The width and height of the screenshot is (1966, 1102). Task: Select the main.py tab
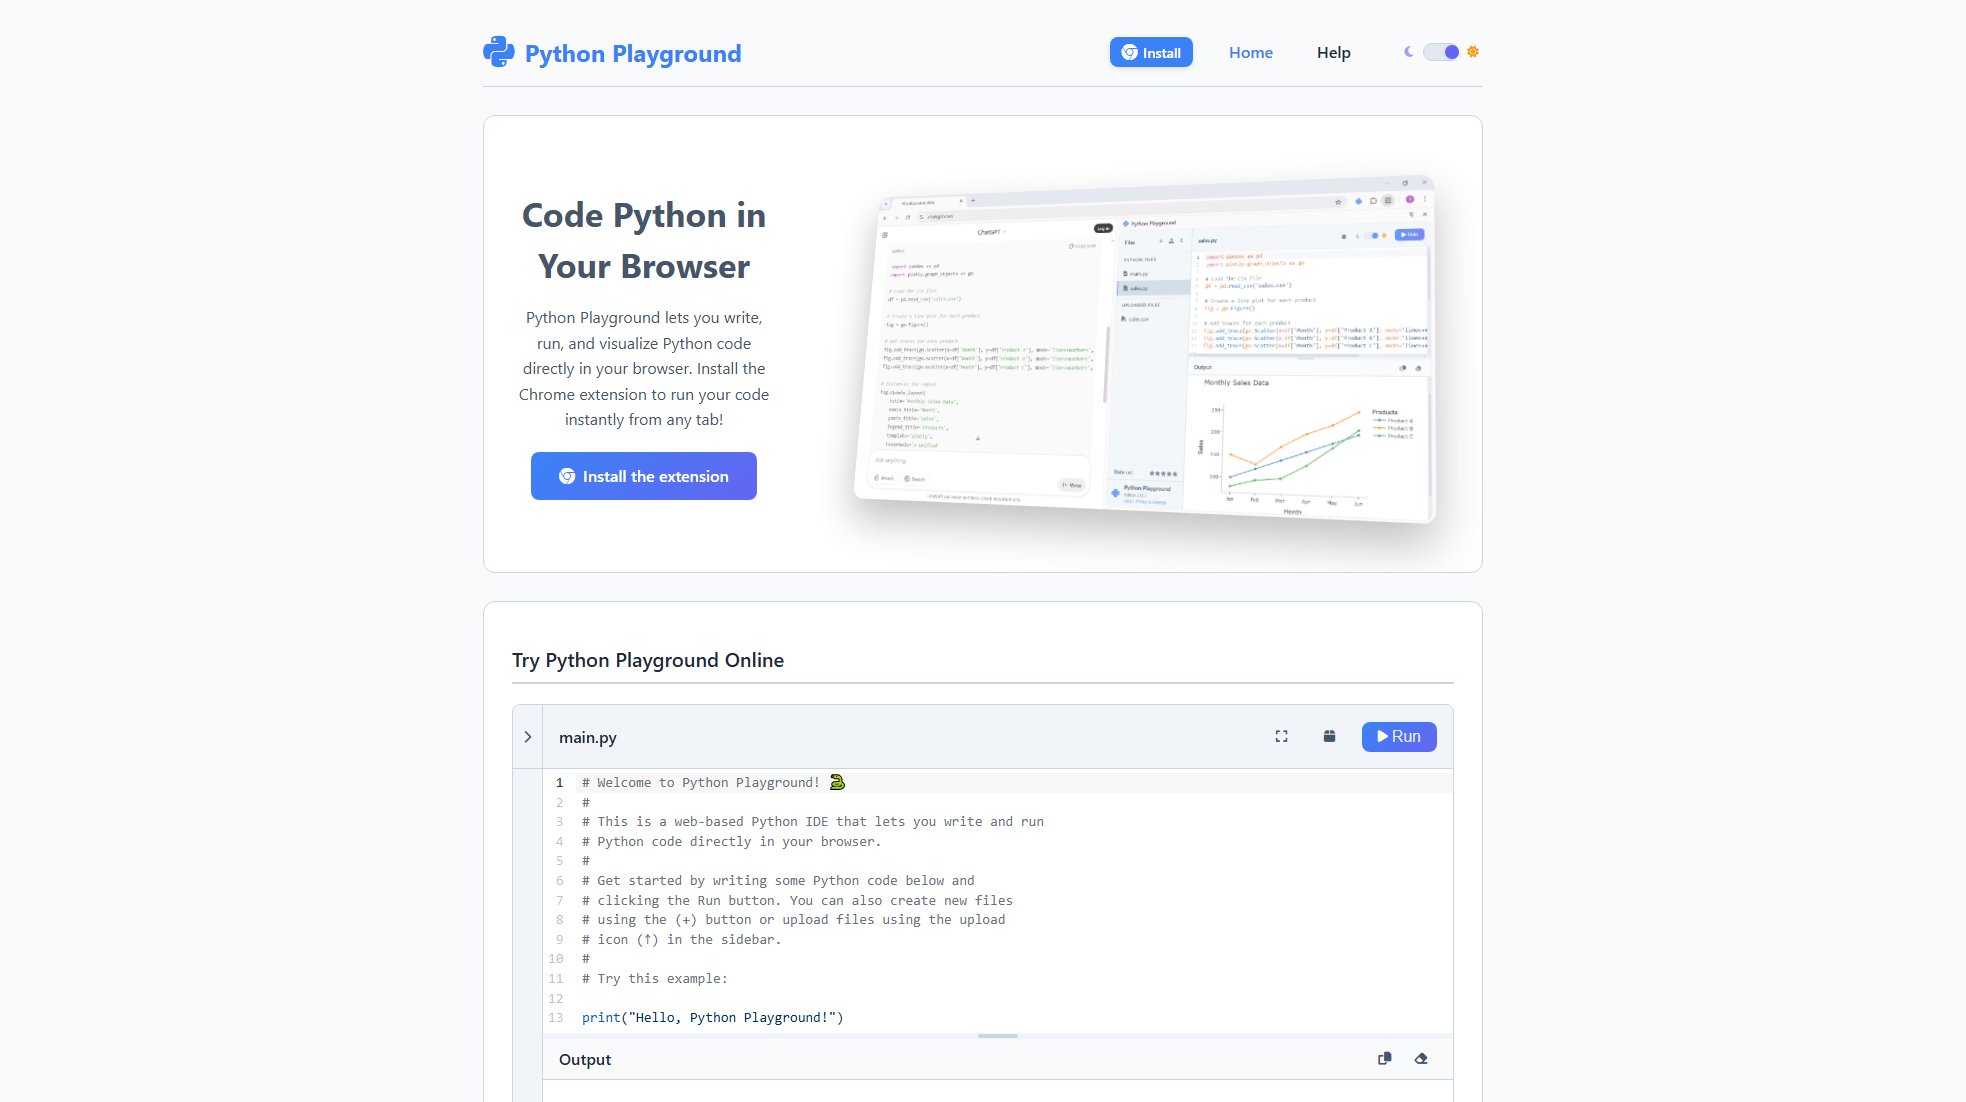(588, 737)
